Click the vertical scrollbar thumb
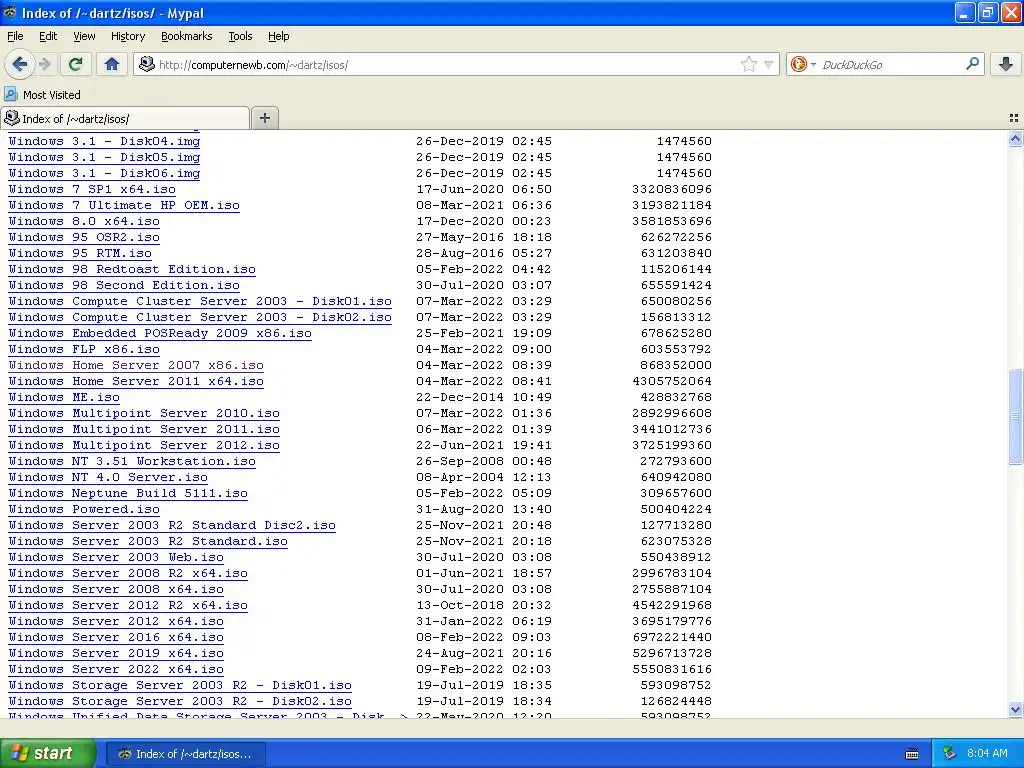 (x=1015, y=417)
